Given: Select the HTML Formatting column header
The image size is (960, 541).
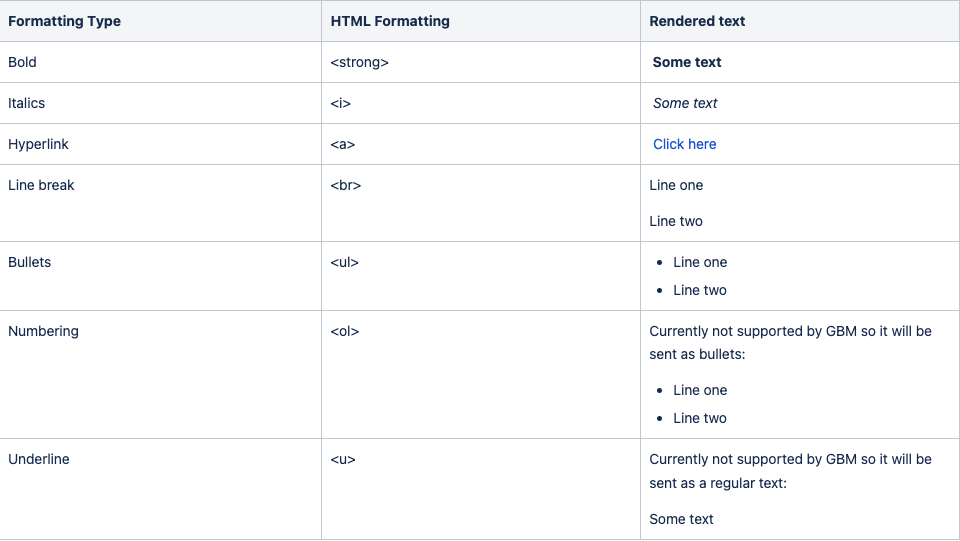Looking at the screenshot, I should [x=390, y=21].
